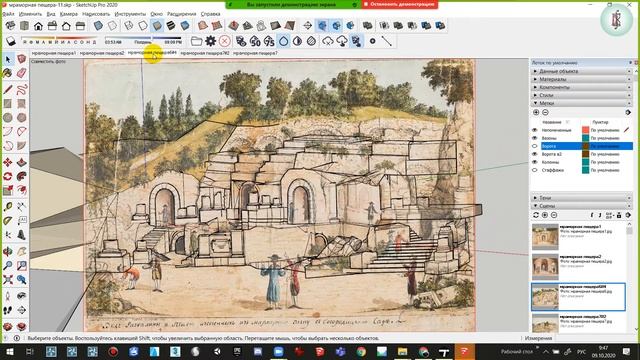Open the folder icon in toolbar
Viewport: 640px width, 360px height.
[196, 41]
